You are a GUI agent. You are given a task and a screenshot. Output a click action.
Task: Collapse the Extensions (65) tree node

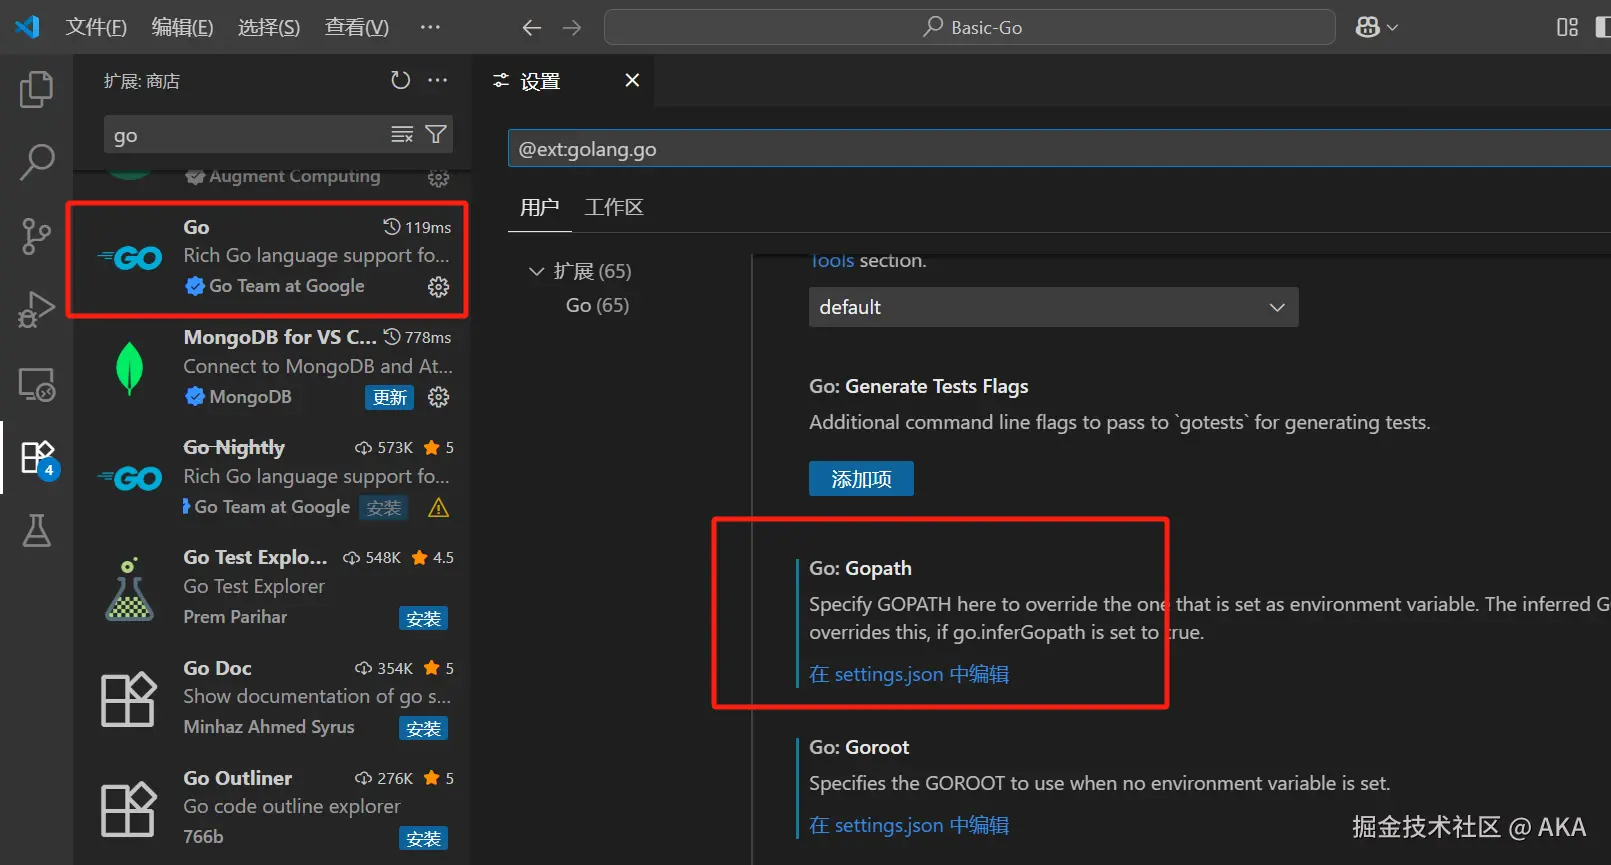pos(537,271)
